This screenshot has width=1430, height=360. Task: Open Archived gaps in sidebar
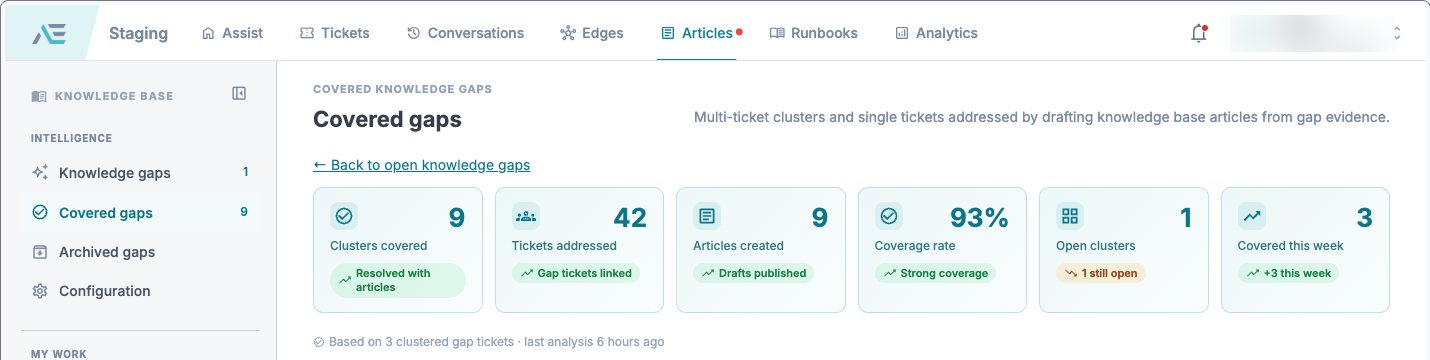(140, 252)
